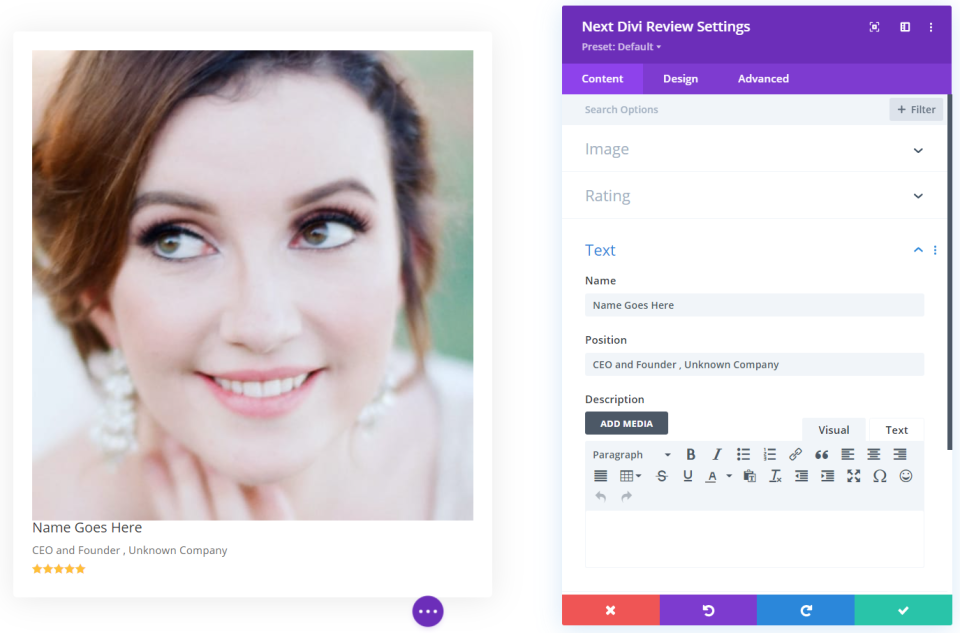The image size is (960, 633).
Task: Switch to the Advanced tab
Action: [x=763, y=78]
